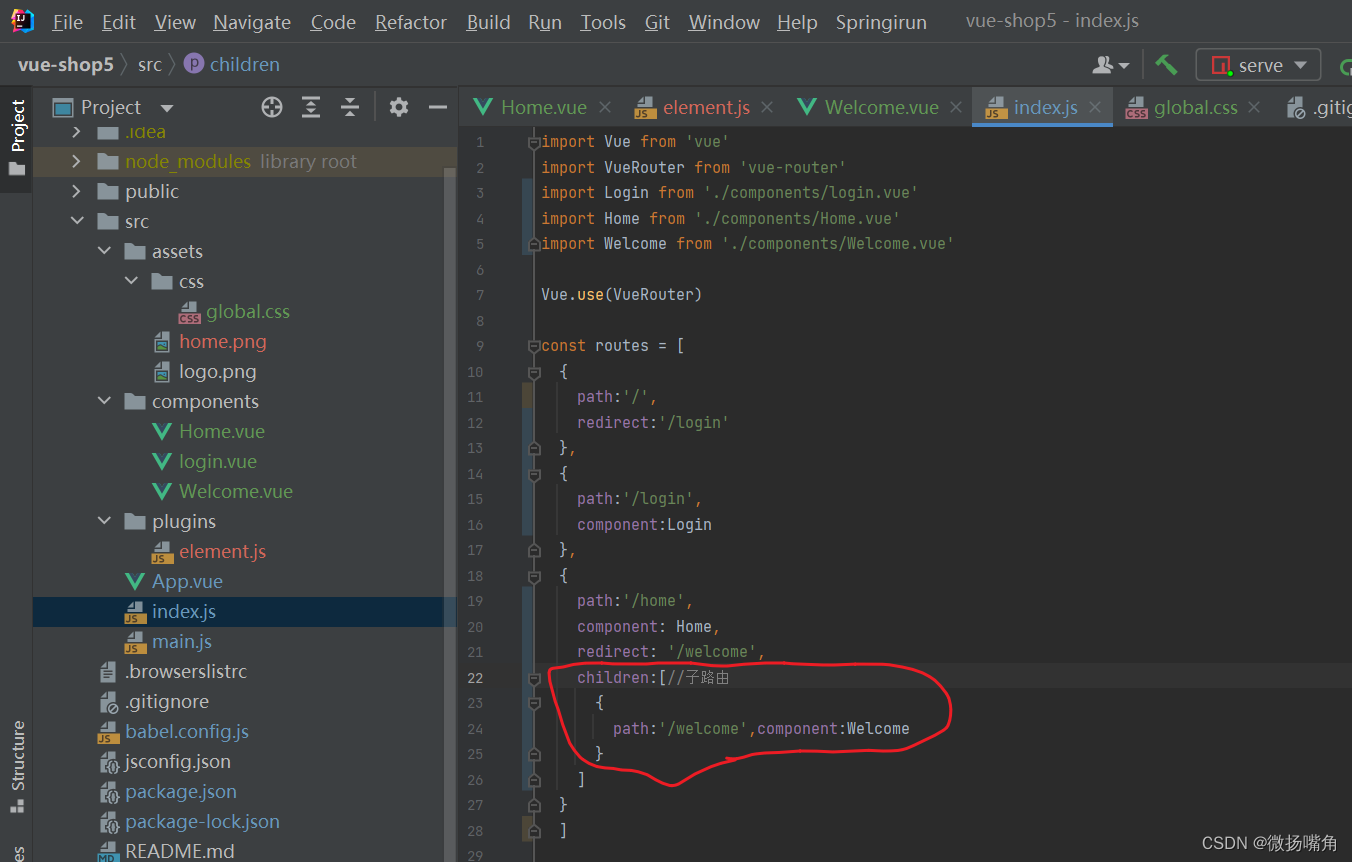
Task: Click the Expand All icon in Project panel
Action: (311, 107)
